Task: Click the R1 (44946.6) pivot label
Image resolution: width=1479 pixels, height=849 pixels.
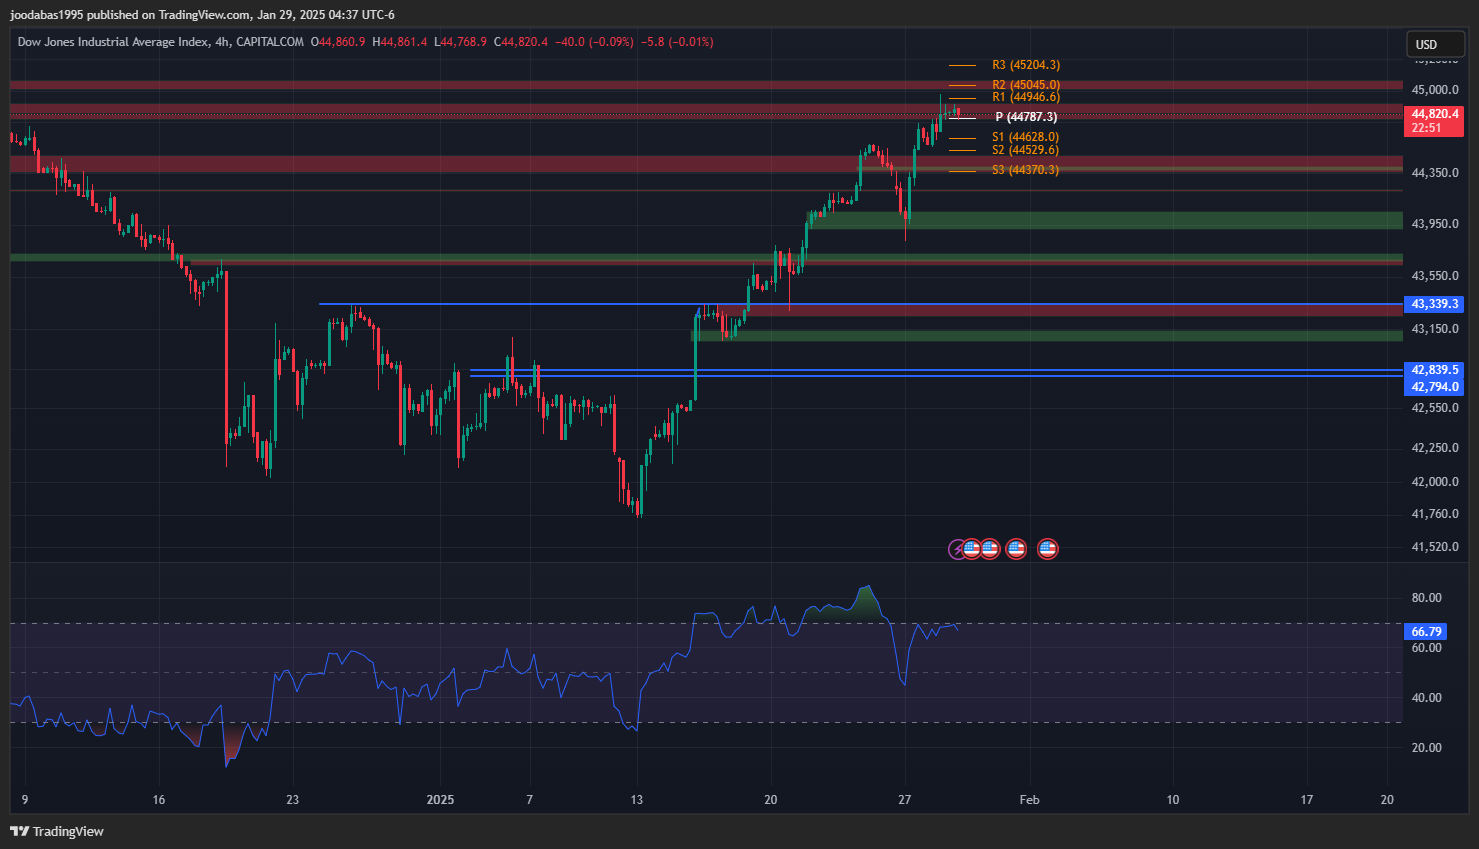Action: pos(1026,97)
